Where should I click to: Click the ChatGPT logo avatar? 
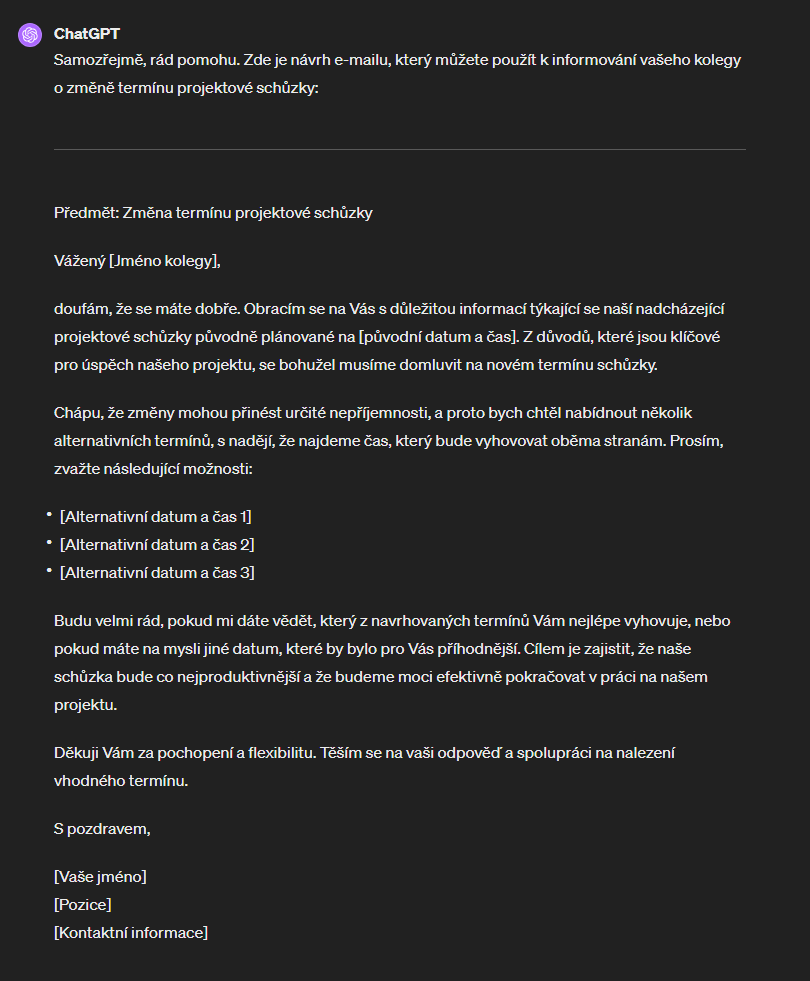[x=30, y=35]
